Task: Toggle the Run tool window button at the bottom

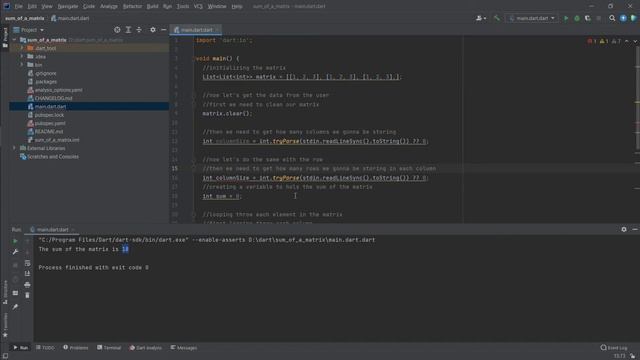Action: pyautogui.click(x=20, y=348)
